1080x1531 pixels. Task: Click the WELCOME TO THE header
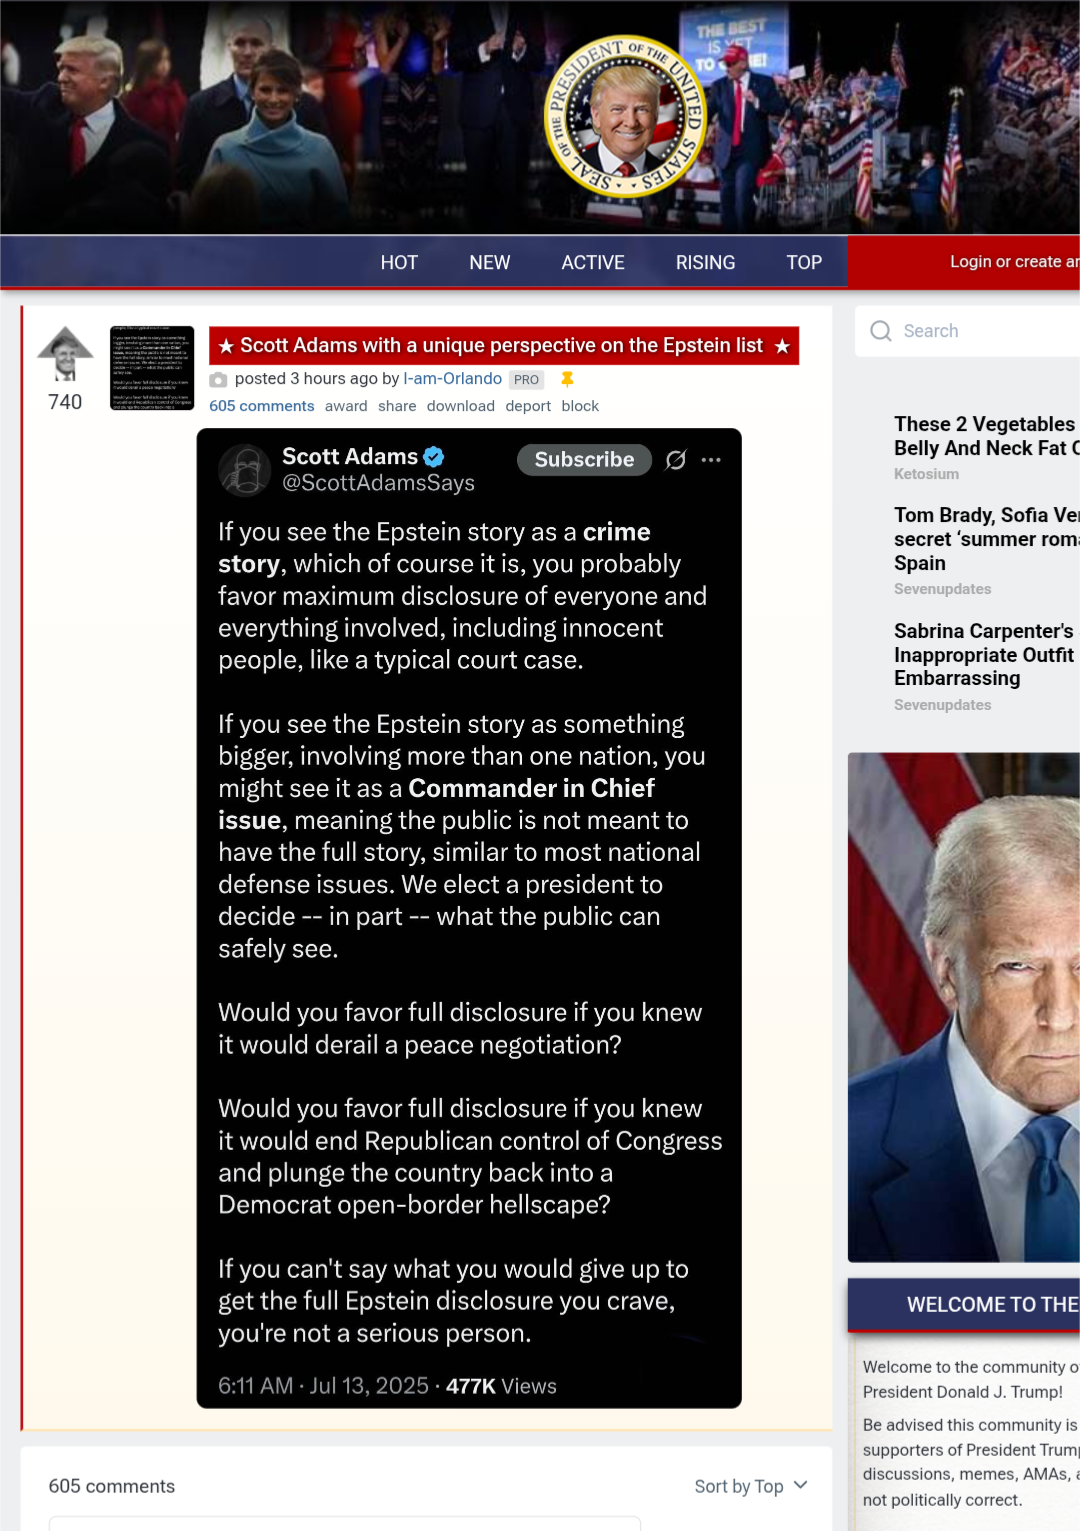[x=964, y=1305]
